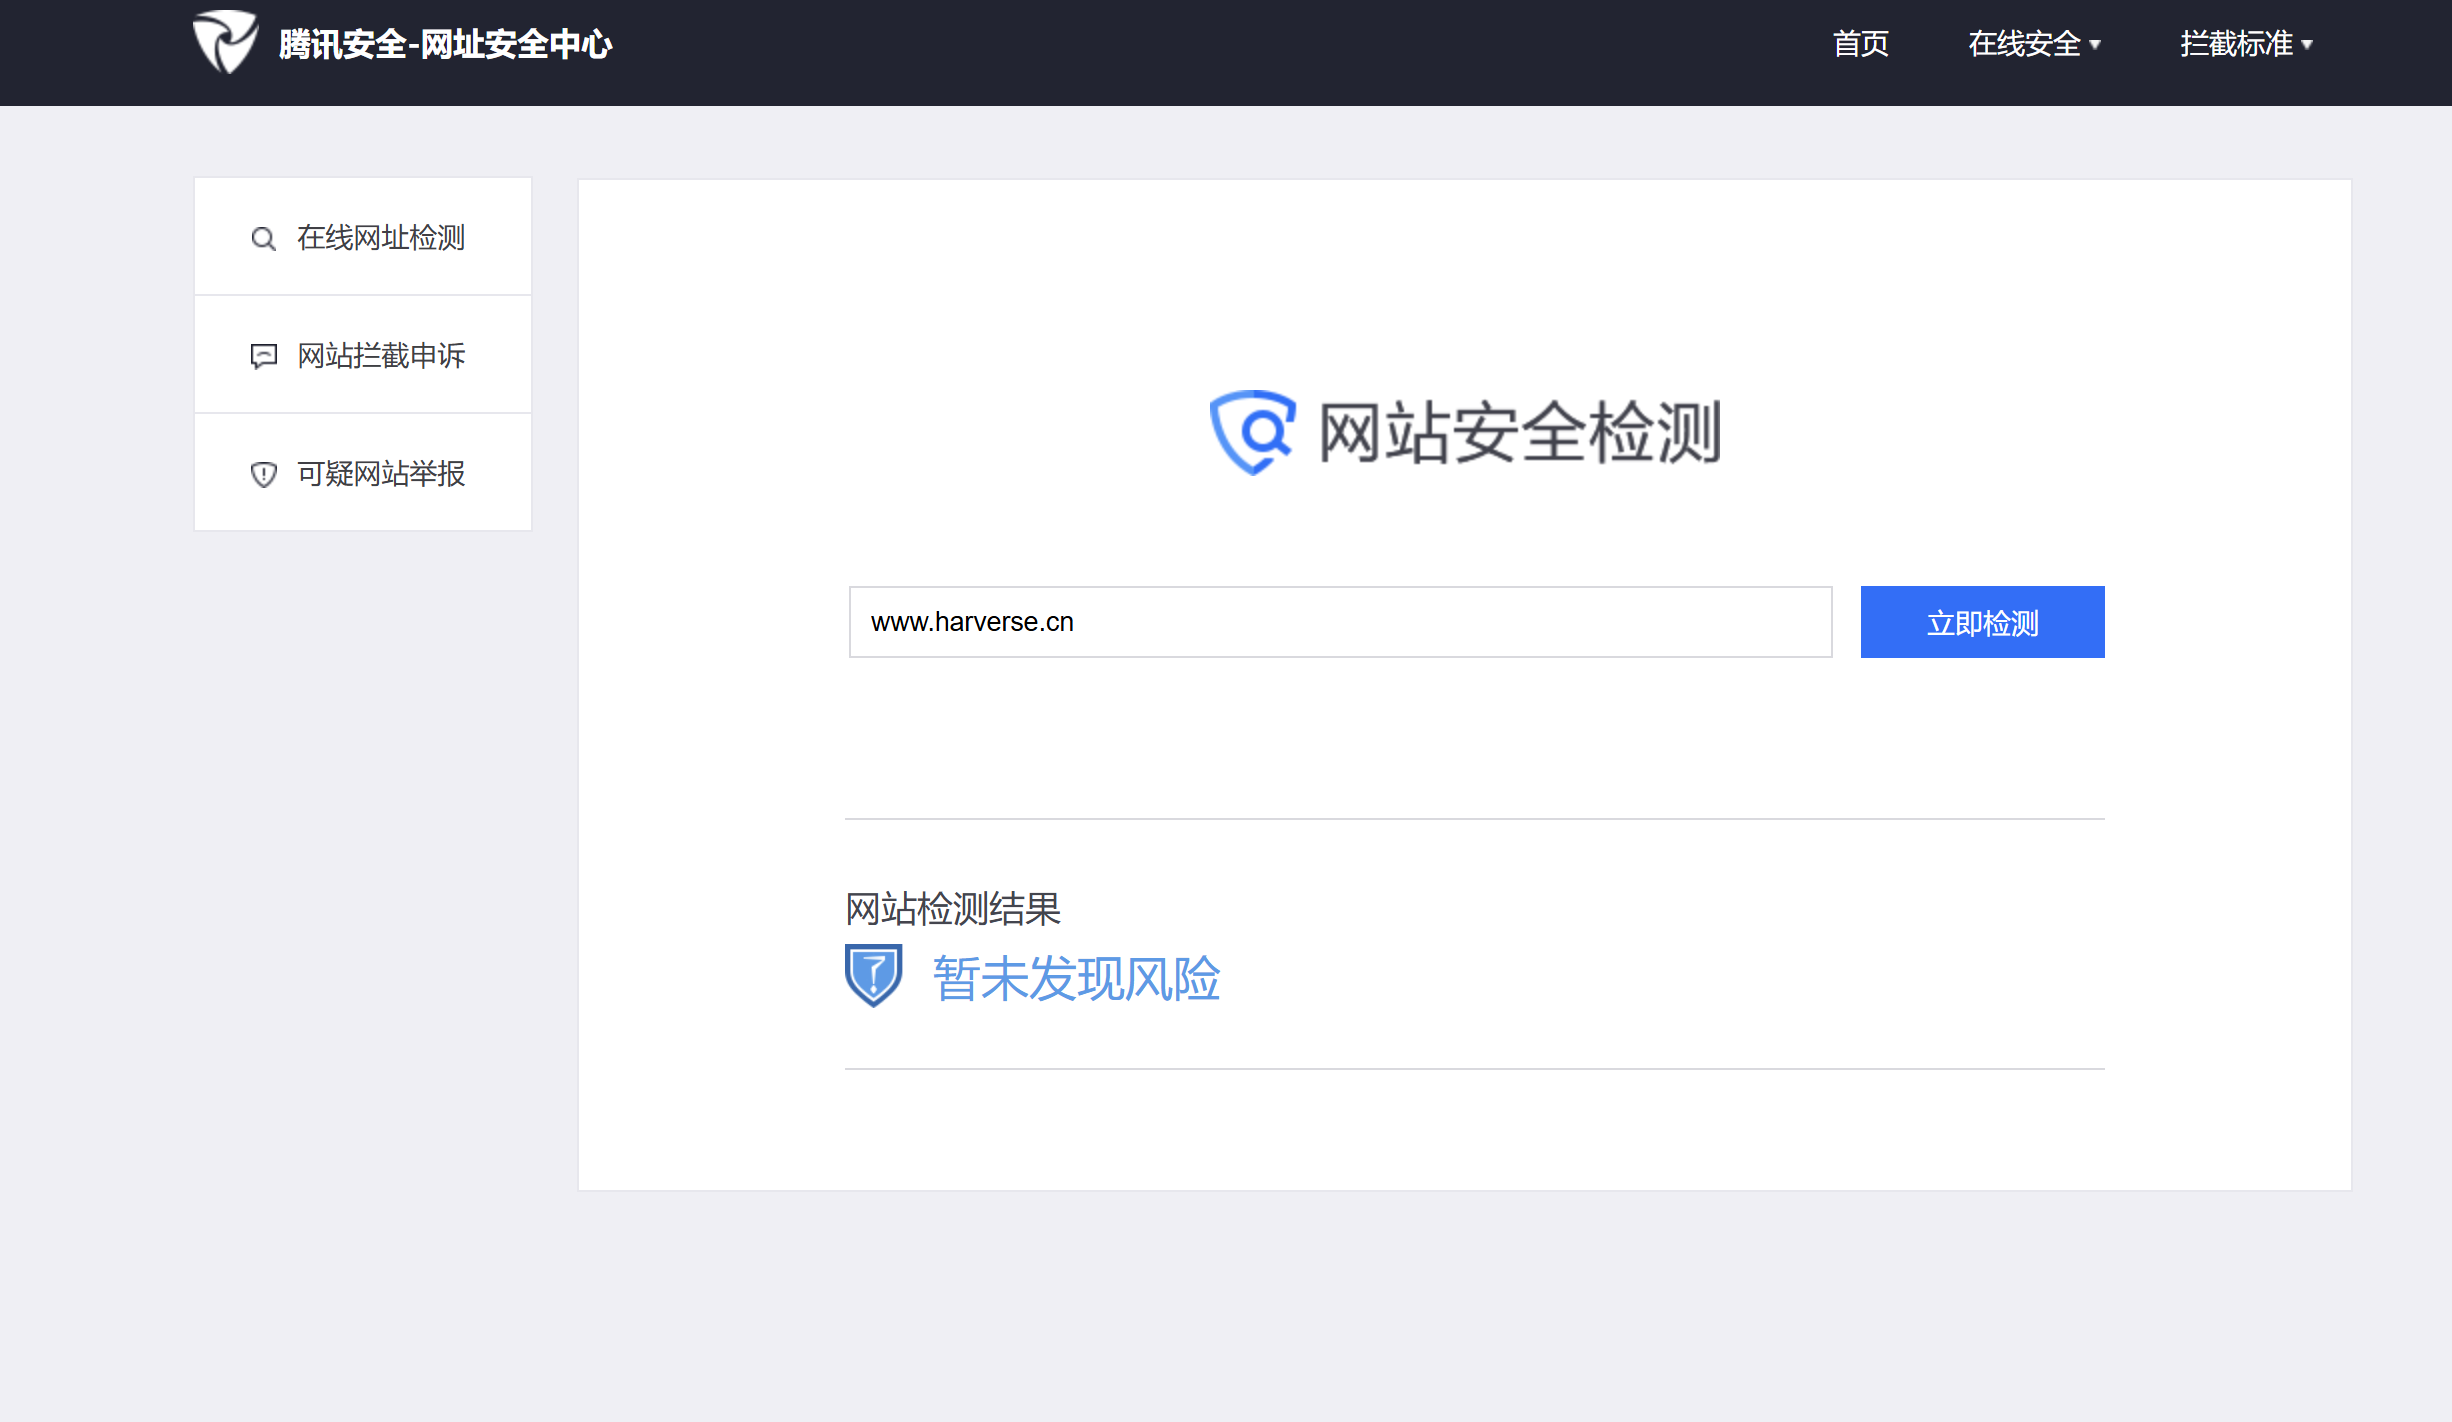Click the magnifier icon beside 在线网址检测
The image size is (2452, 1422).
(x=263, y=239)
